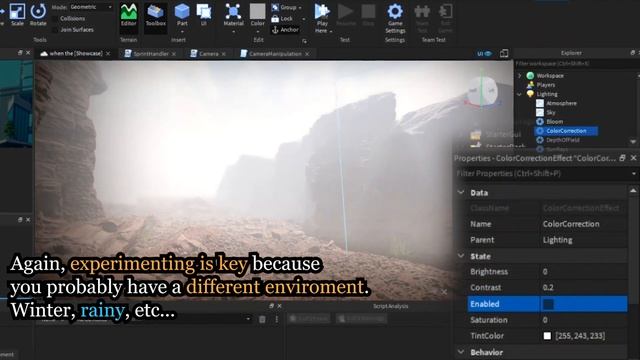Collapse the State properties section
Screen dimensions: 640x360
461,256
